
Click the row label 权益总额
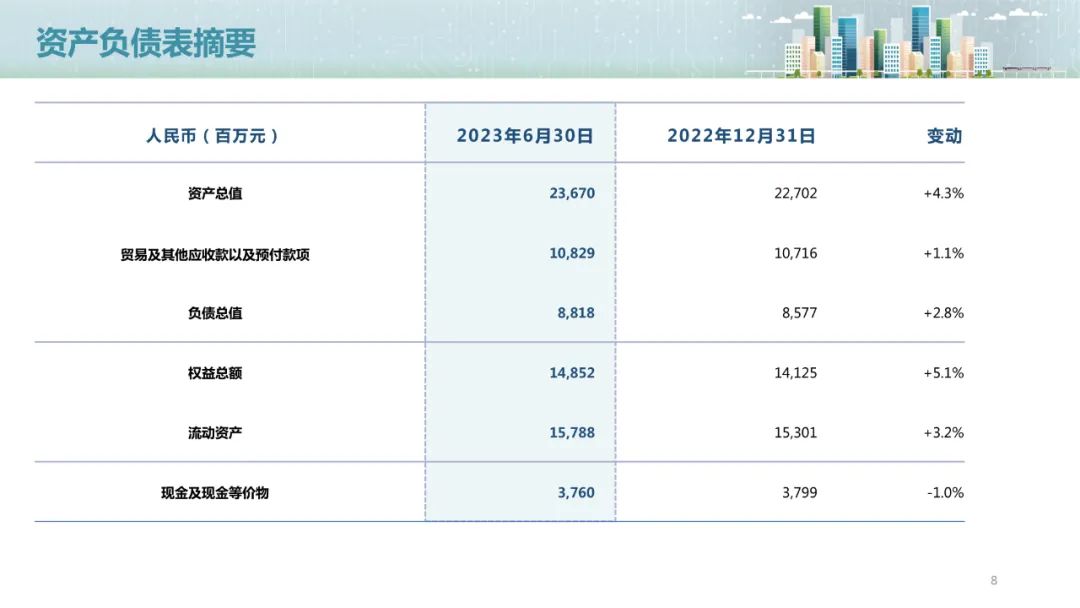coord(215,373)
